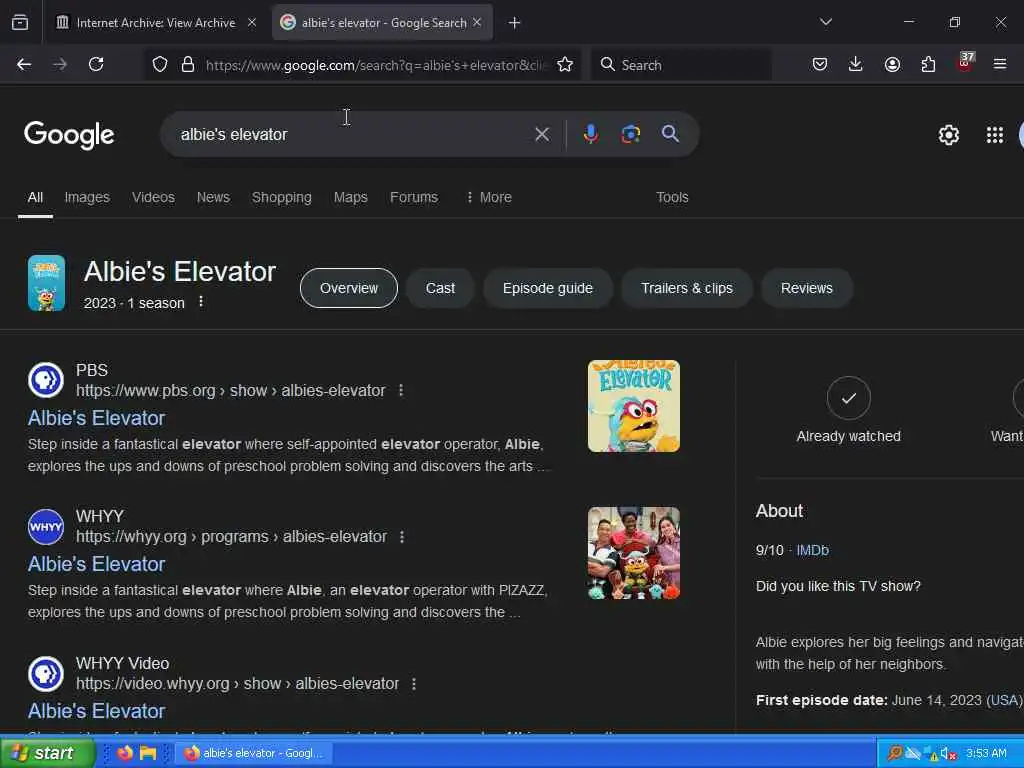
Task: Search by image with Google Lens icon
Action: 630,134
